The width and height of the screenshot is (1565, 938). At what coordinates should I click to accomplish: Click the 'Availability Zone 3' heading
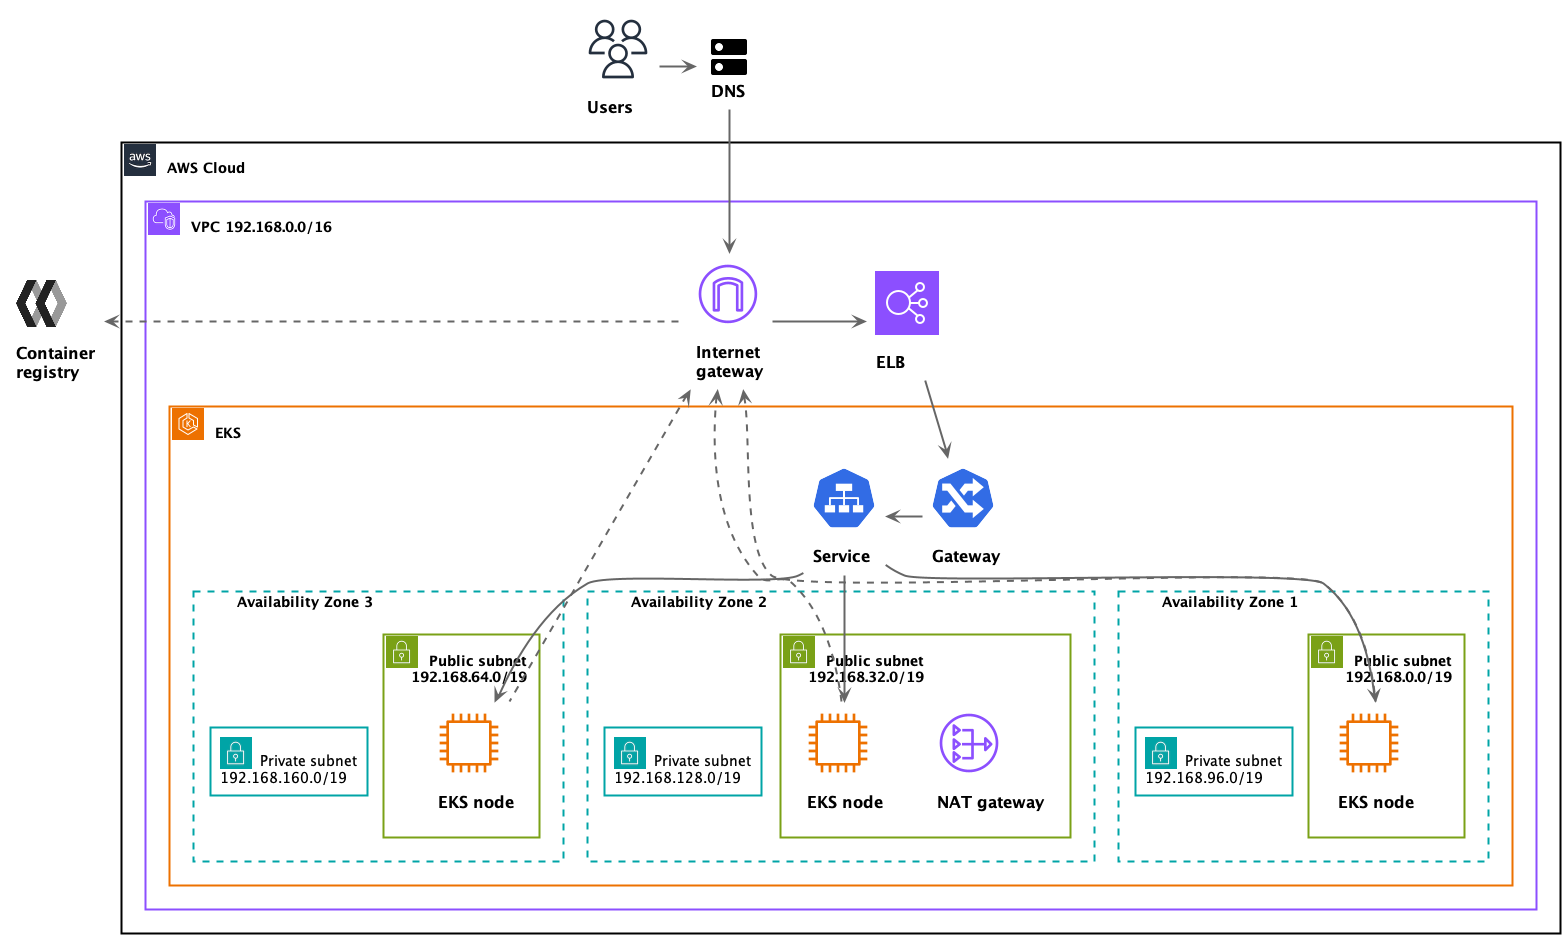[x=305, y=602]
